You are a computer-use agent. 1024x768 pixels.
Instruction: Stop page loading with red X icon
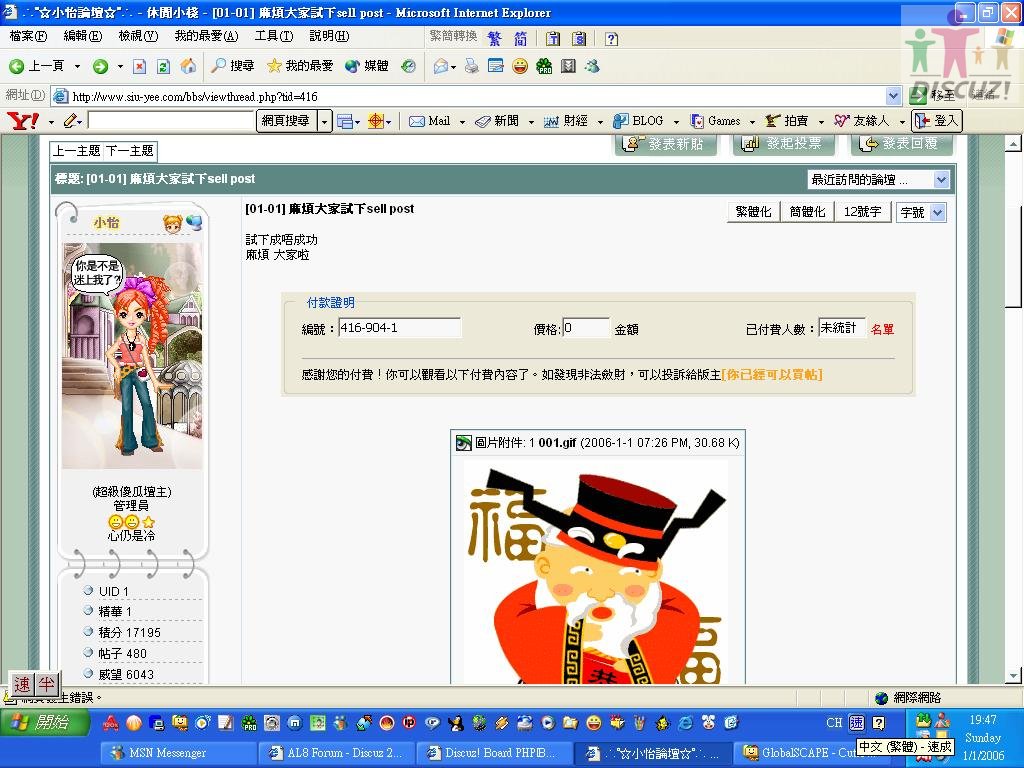(x=139, y=66)
